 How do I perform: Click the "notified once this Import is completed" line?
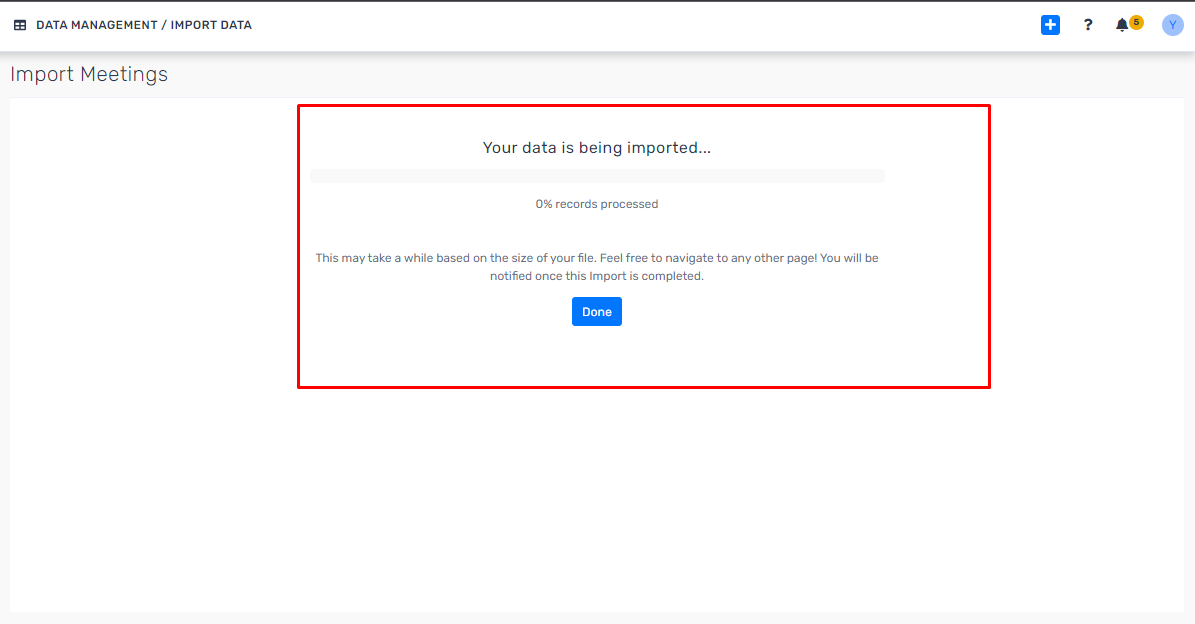(x=597, y=276)
